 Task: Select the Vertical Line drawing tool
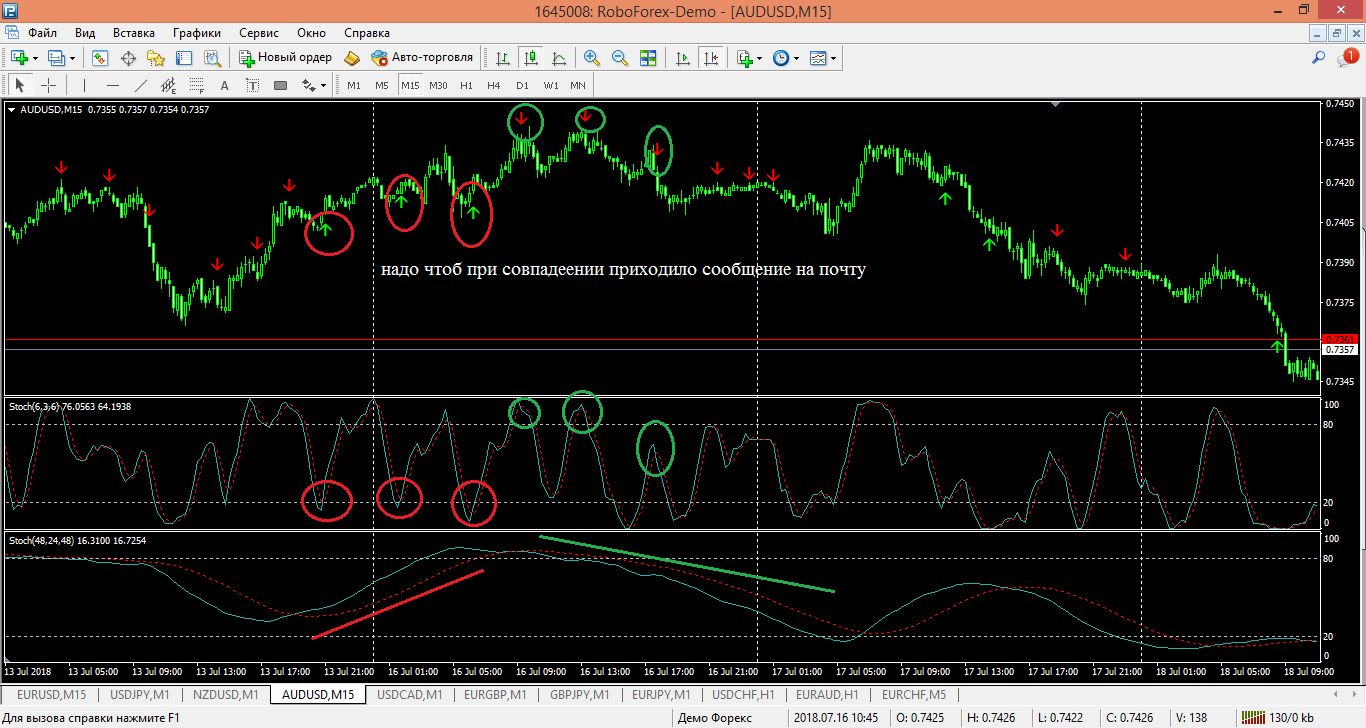tap(85, 85)
